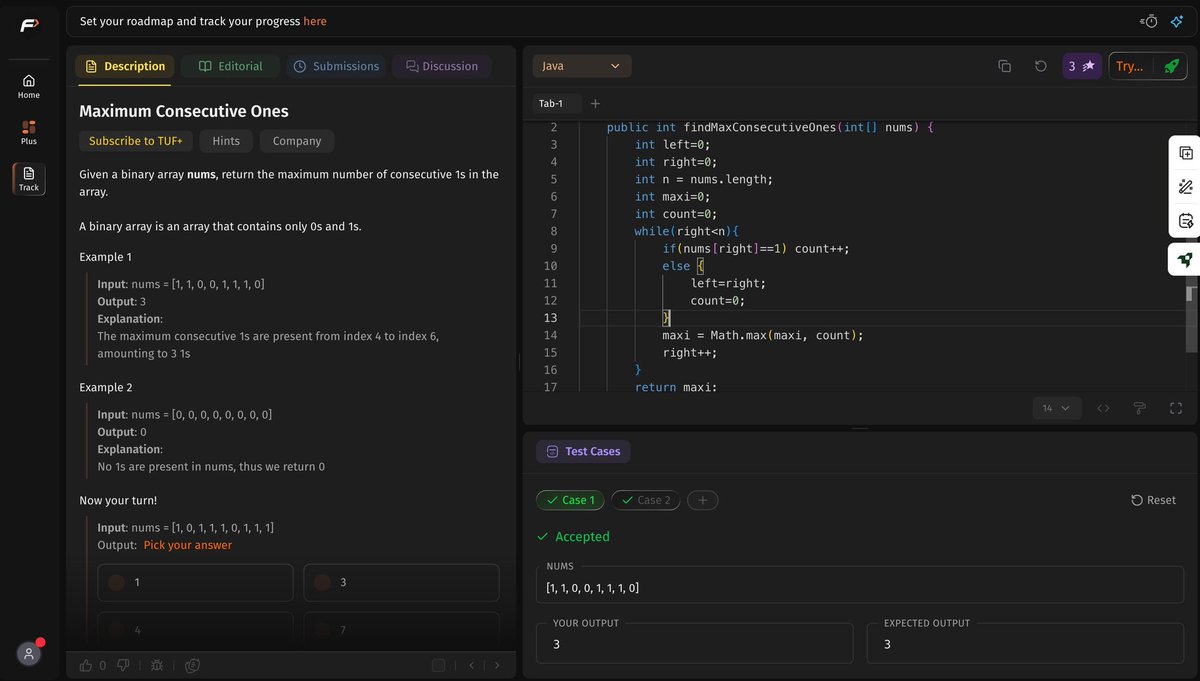Reset code with the circular arrow icon
This screenshot has width=1200, height=681.
[1040, 66]
